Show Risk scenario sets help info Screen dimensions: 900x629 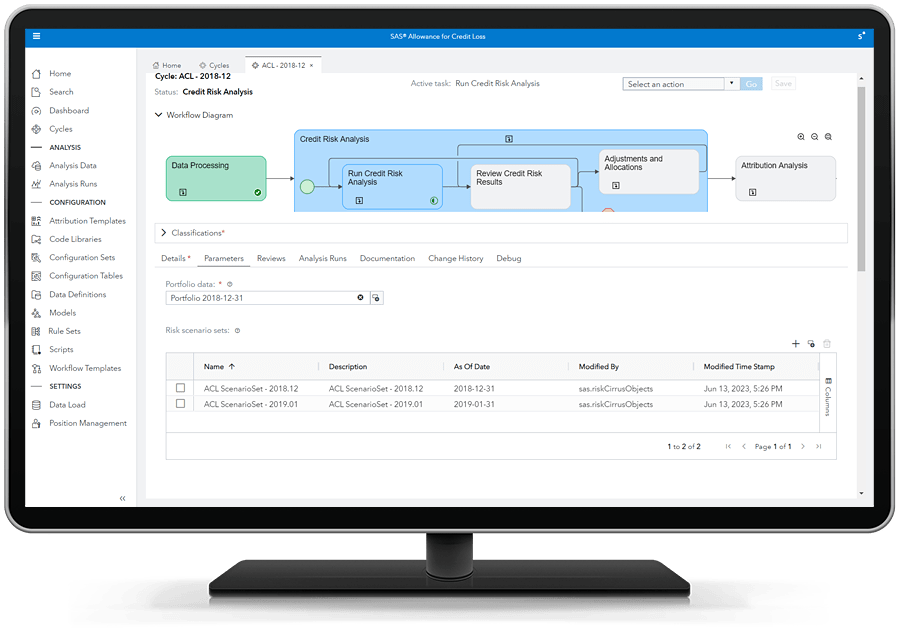click(237, 331)
